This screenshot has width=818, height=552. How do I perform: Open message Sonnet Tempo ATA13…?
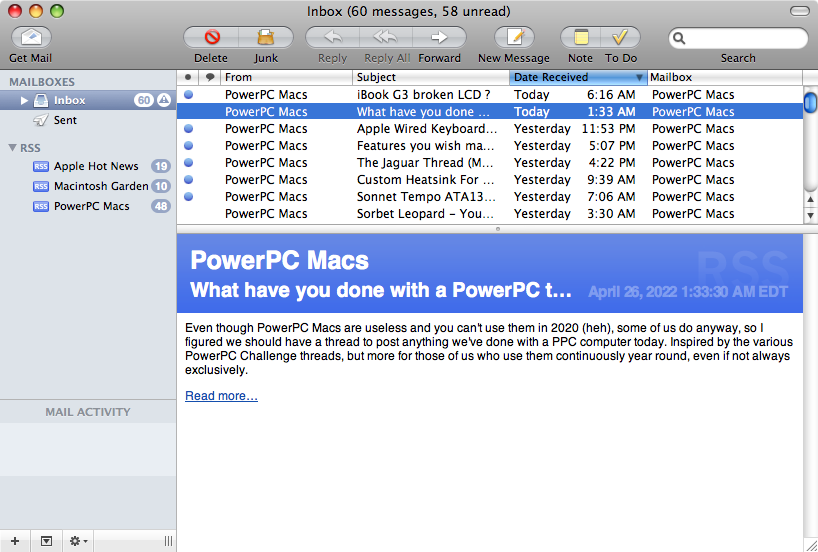[x=489, y=197]
